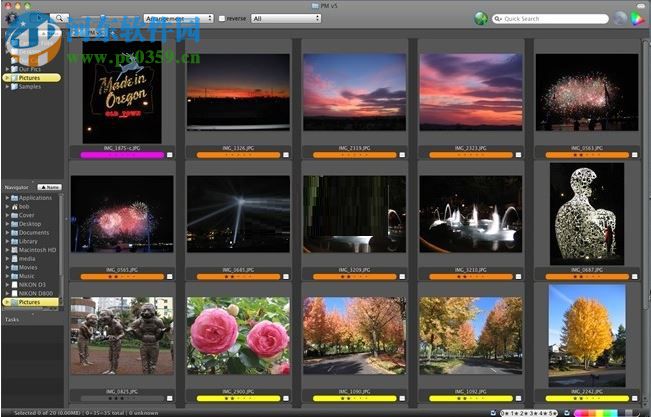Click the green globe icon beside Quick Search
Screen dimensions: 651x417
point(481,18)
